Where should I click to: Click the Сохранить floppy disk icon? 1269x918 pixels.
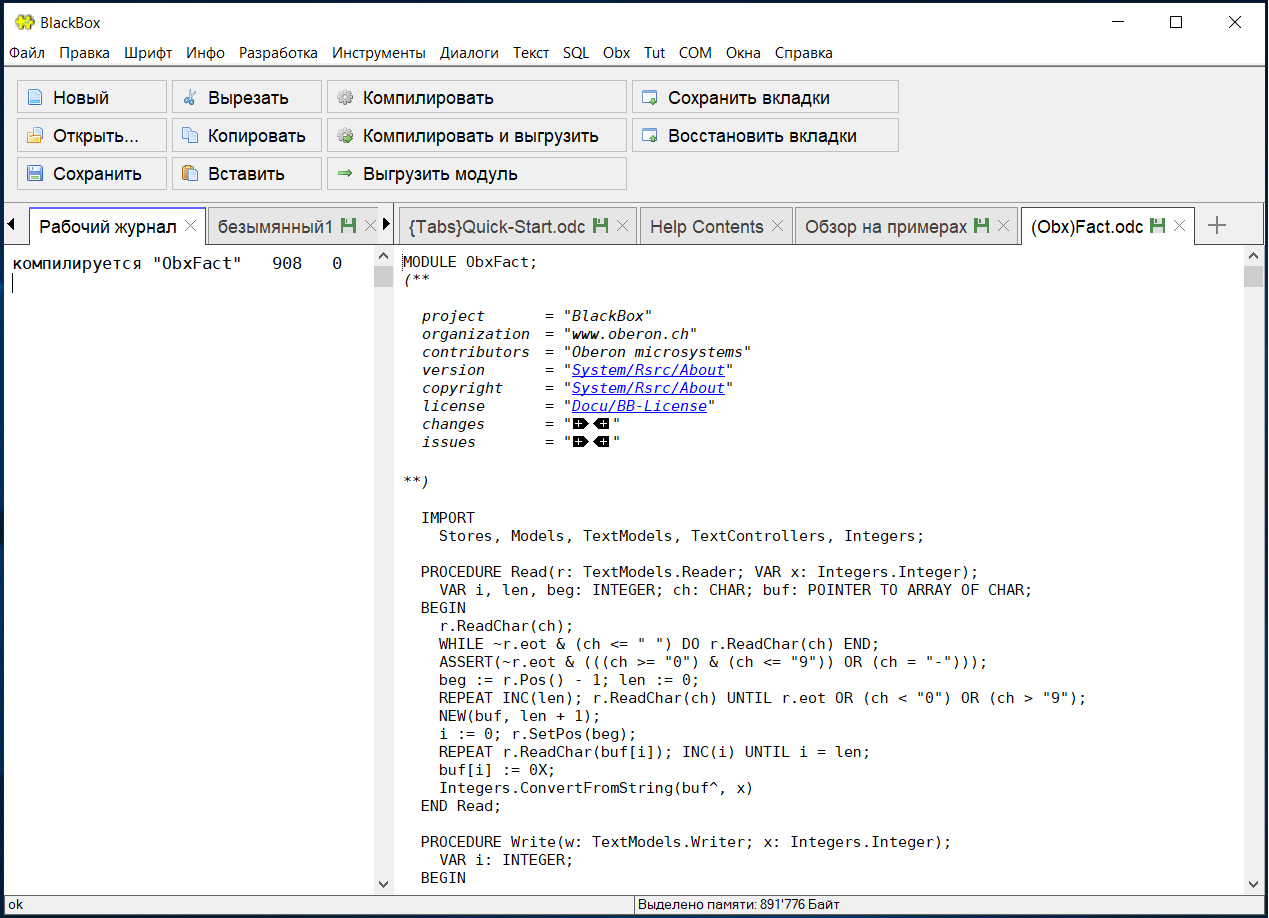tap(35, 174)
